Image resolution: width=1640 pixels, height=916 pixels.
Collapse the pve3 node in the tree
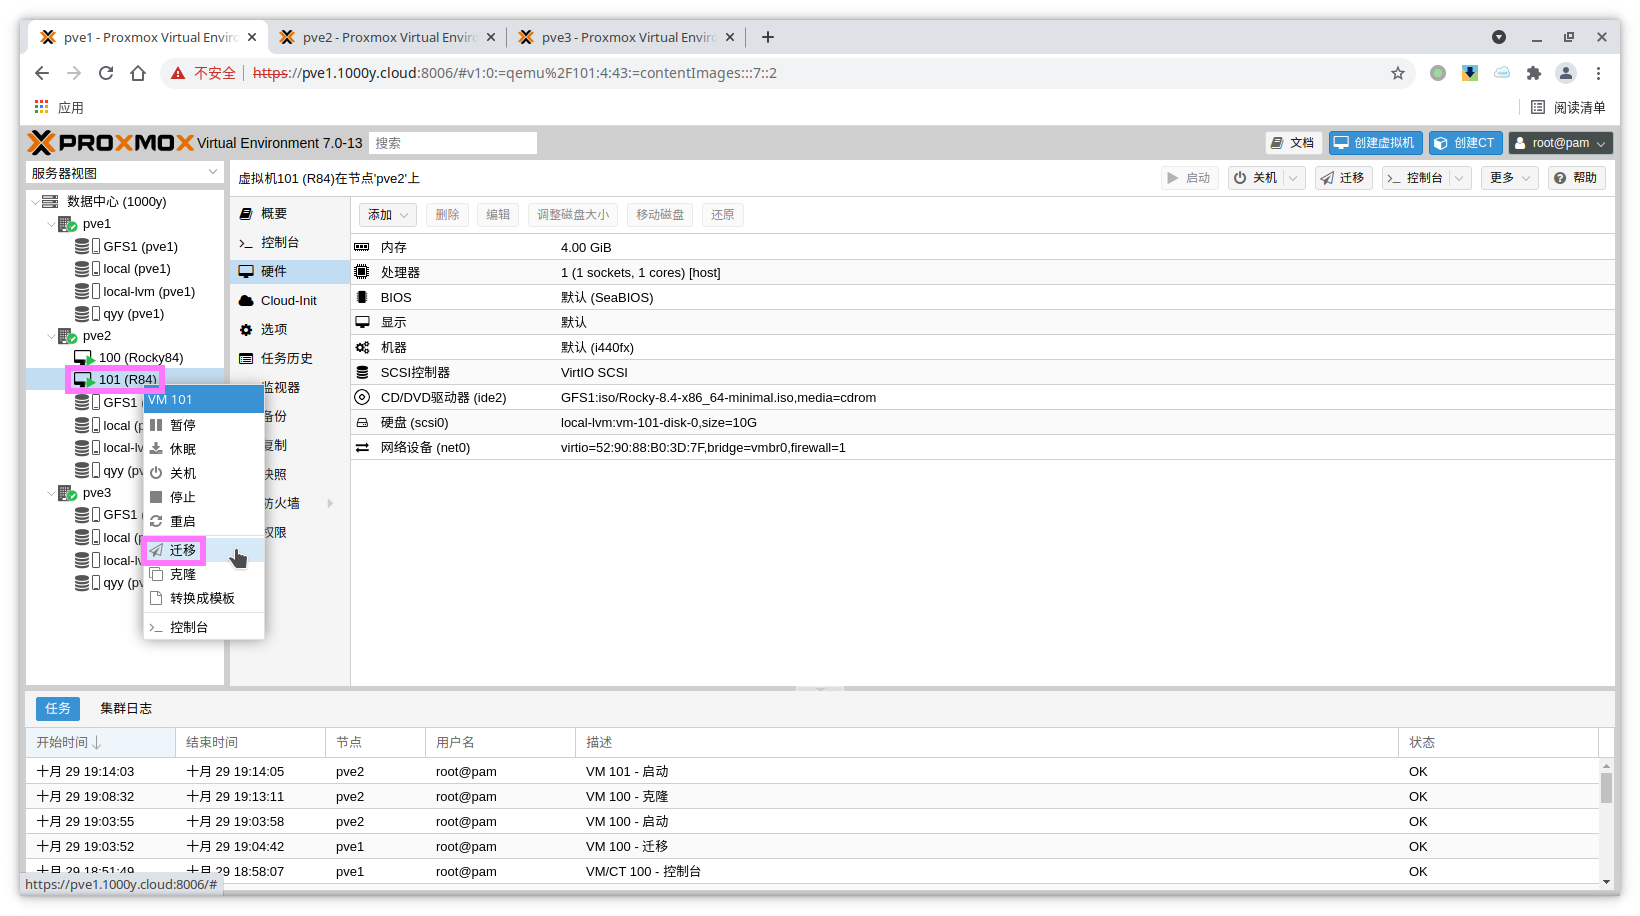(x=51, y=493)
